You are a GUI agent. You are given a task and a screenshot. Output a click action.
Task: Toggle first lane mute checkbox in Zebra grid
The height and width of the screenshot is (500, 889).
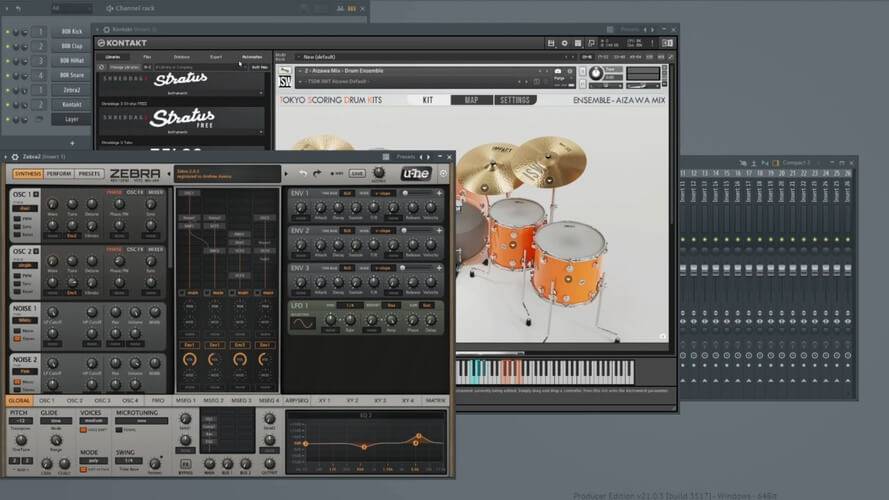tap(182, 293)
